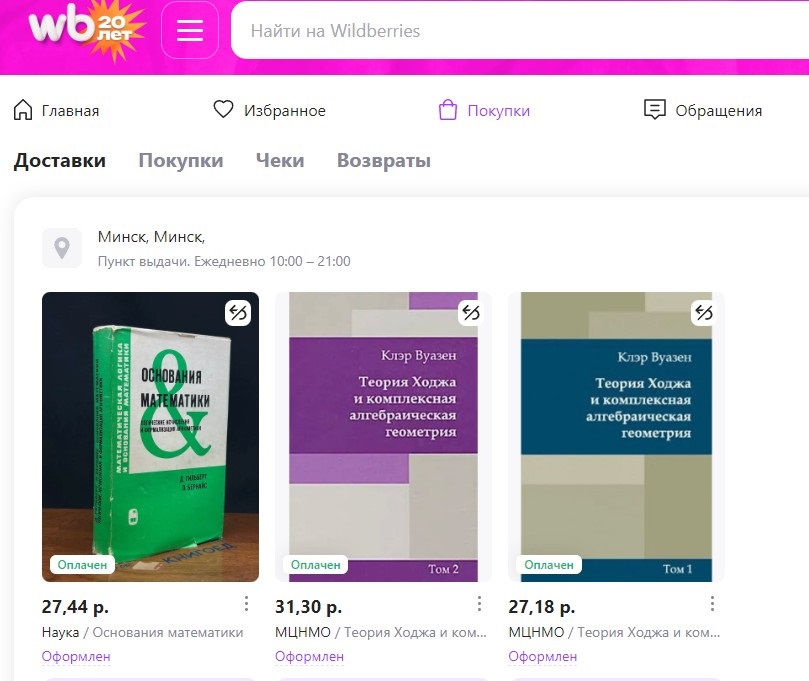Click the shopping bag icon for Покупки
Screen dimensions: 809x681
(x=448, y=110)
